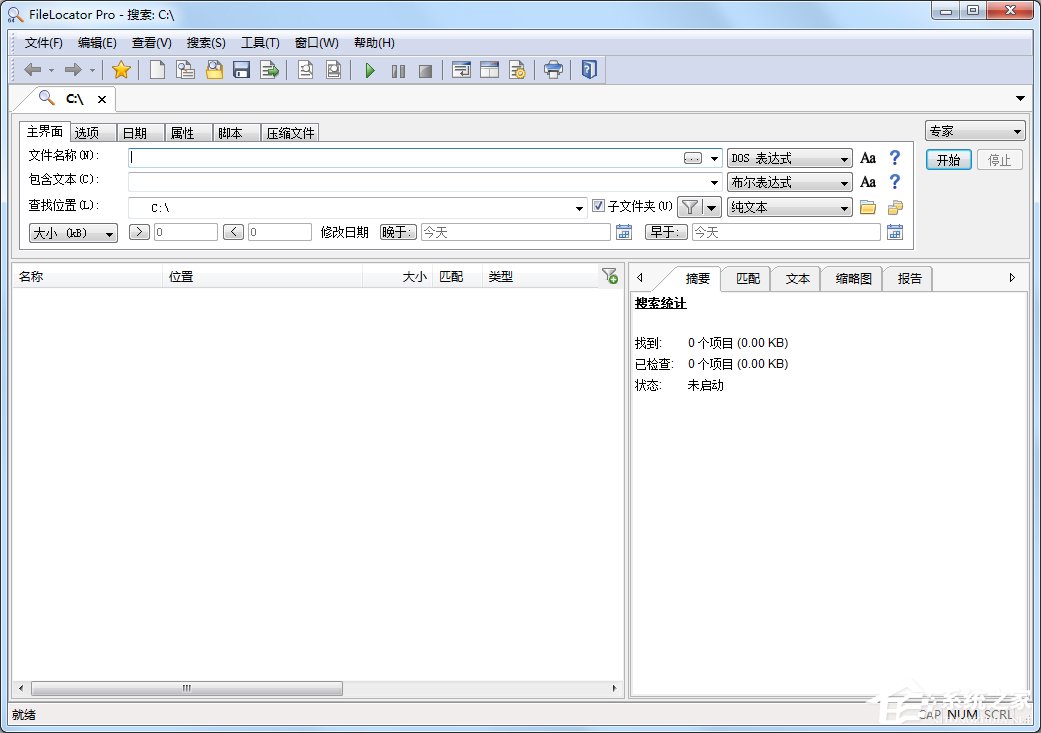1041x733 pixels.
Task: Switch to the 压缩文件 tab
Action: [290, 133]
